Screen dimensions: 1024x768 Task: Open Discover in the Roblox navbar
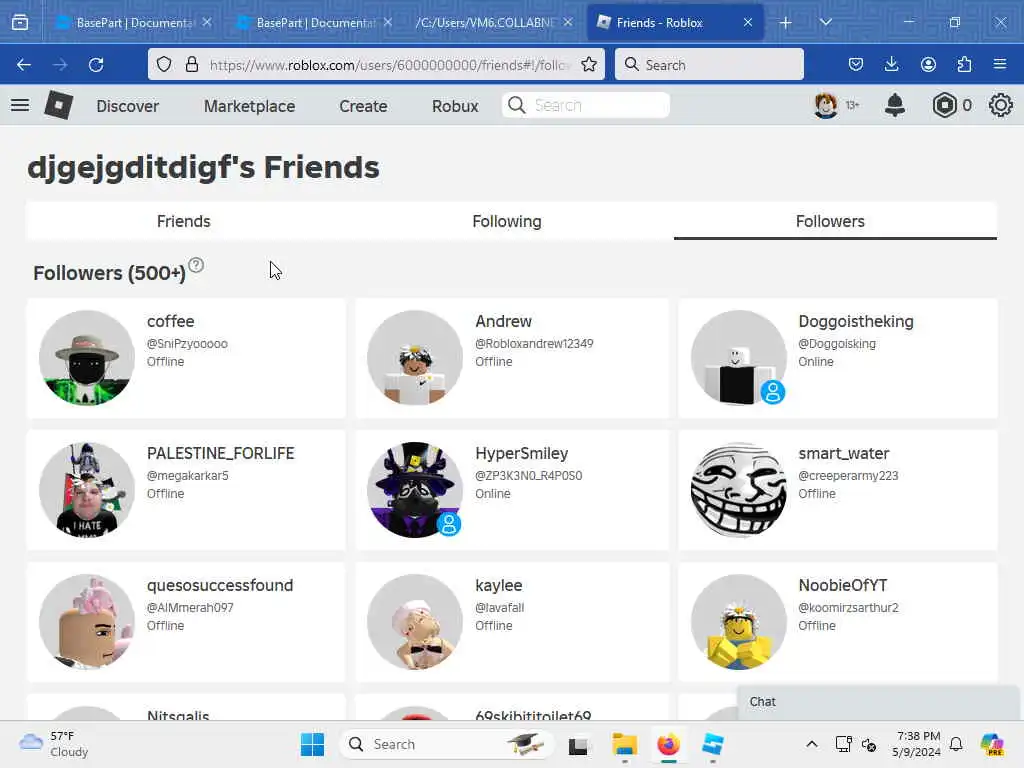tap(127, 106)
